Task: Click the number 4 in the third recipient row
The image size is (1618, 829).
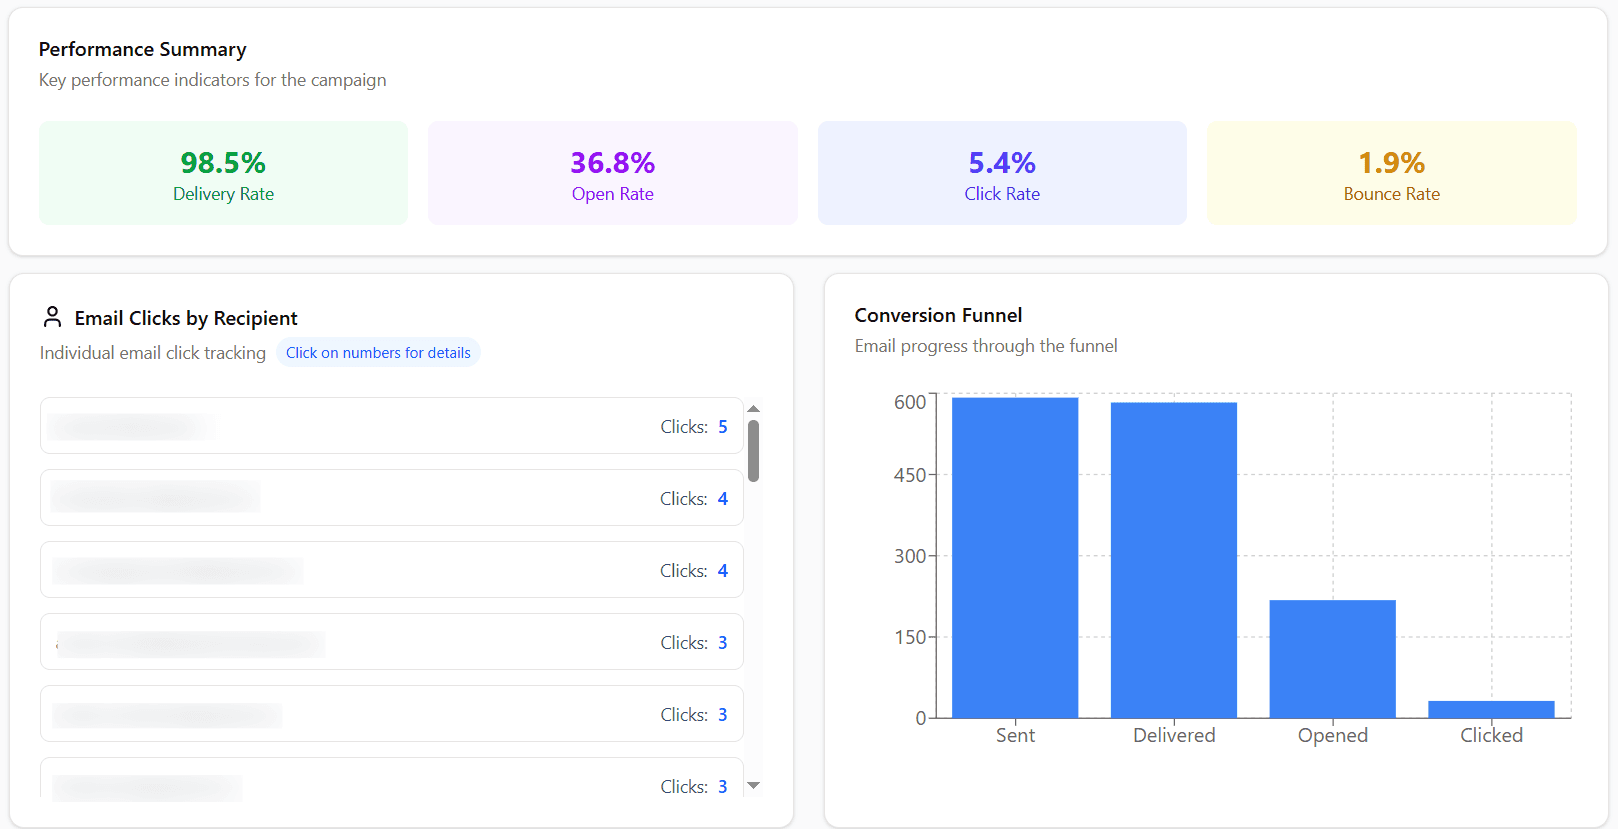Action: coord(722,571)
